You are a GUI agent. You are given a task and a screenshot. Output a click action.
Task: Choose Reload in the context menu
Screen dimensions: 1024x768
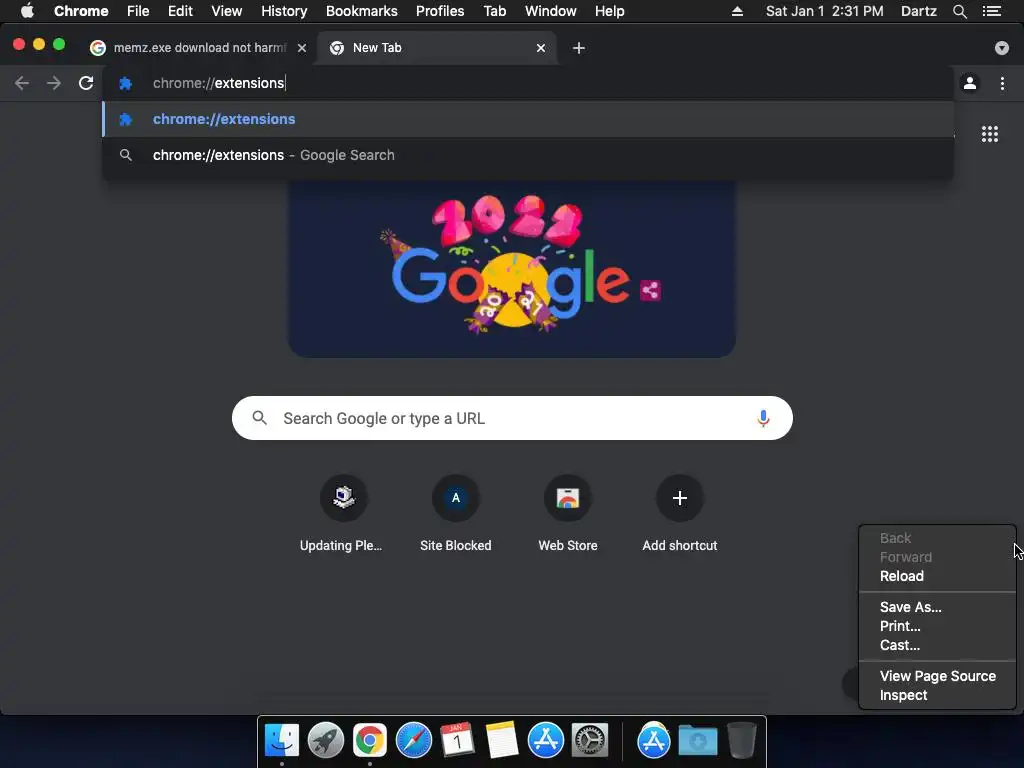coord(937,576)
